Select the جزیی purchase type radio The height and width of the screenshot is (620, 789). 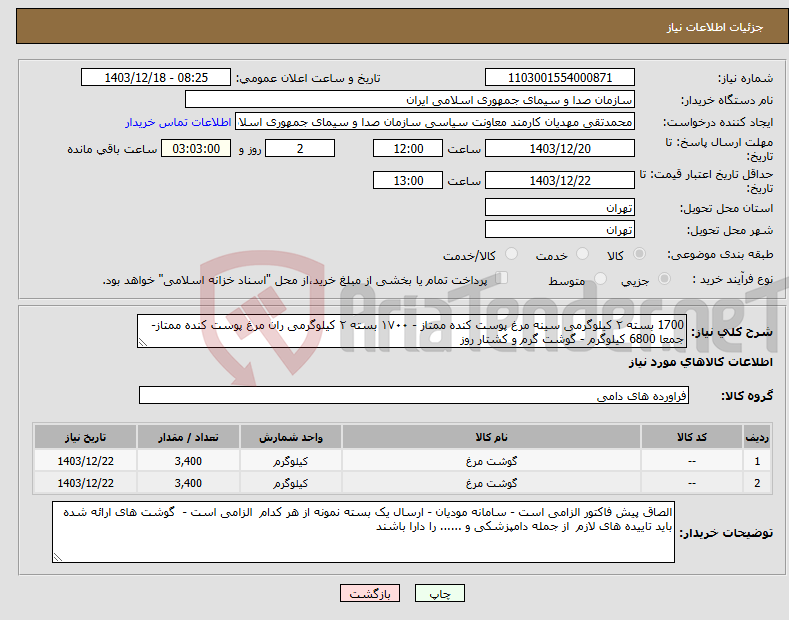pyautogui.click(x=664, y=278)
